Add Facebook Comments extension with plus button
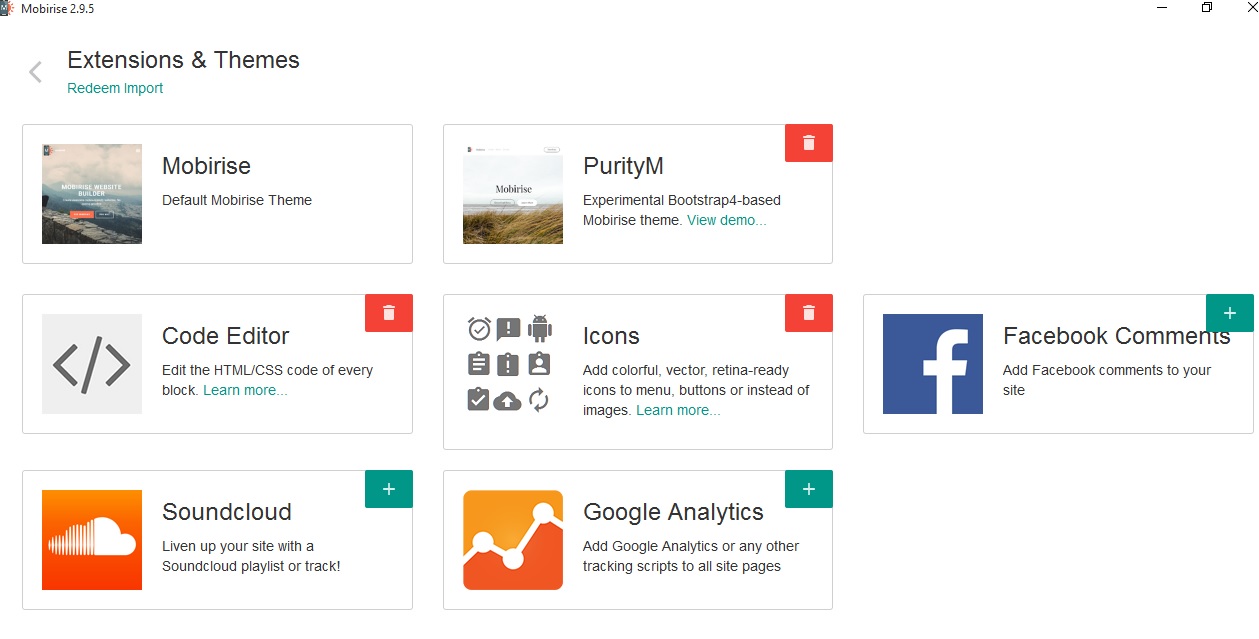 [1230, 313]
